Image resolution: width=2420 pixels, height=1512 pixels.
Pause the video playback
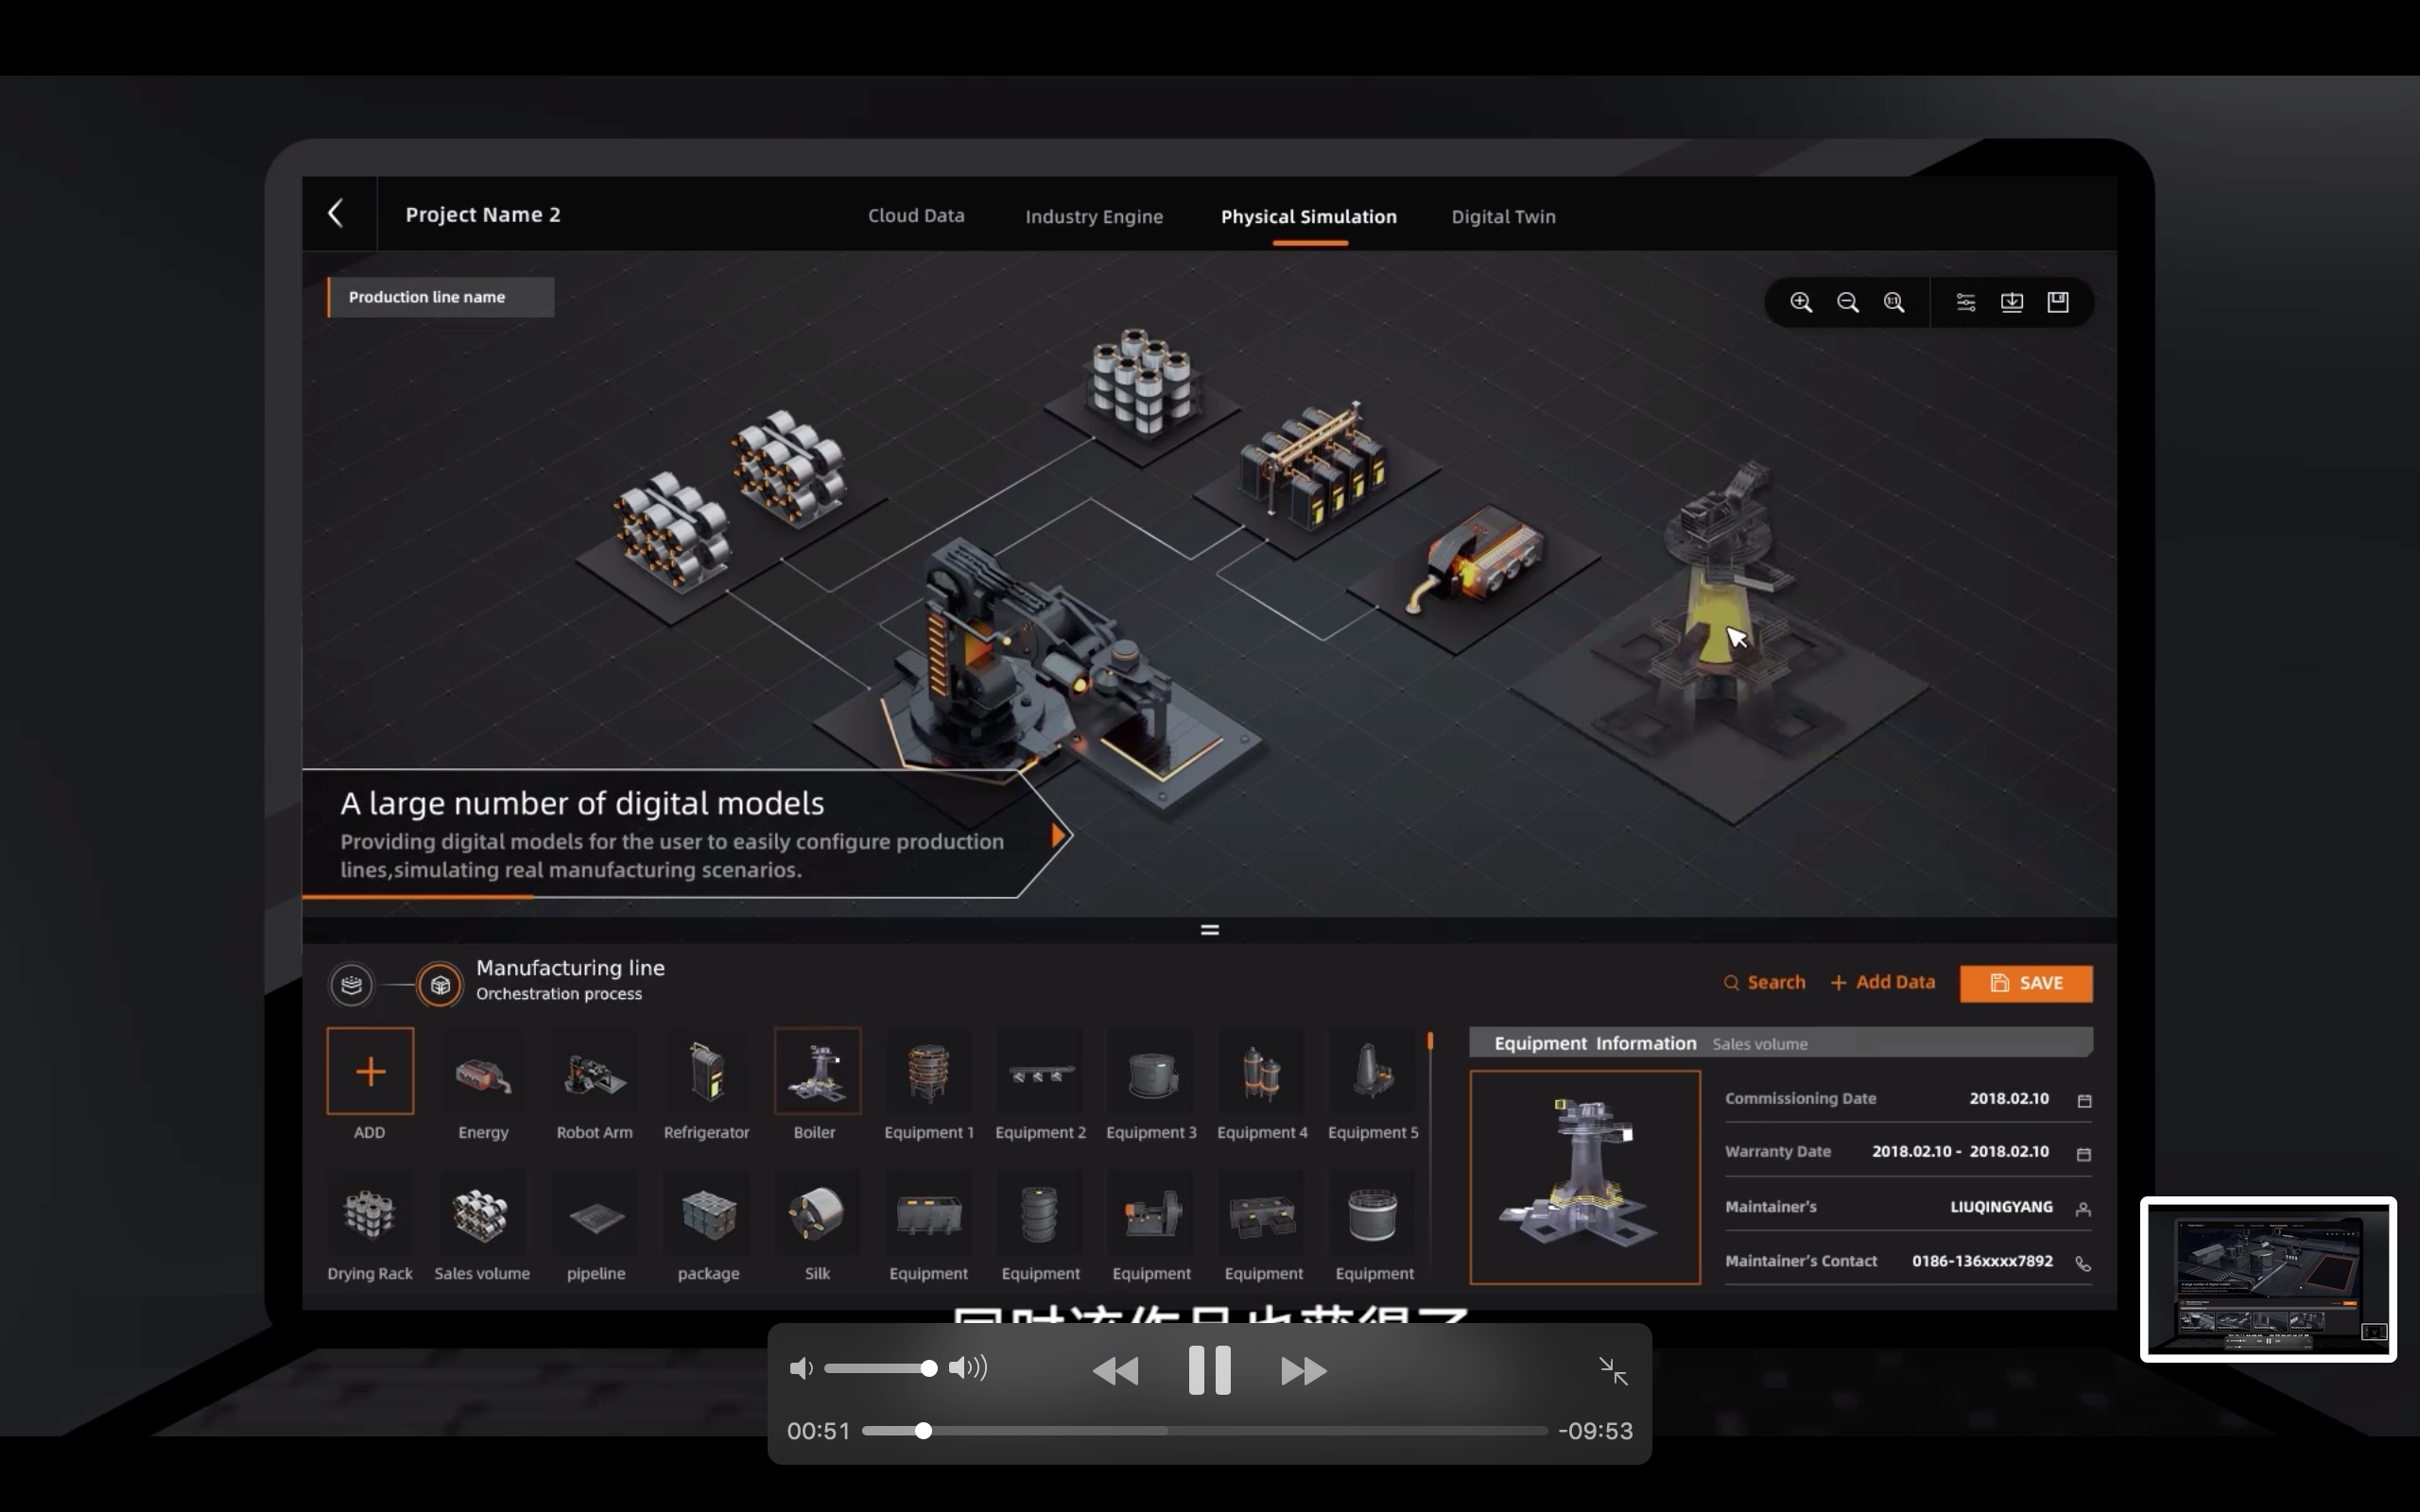tap(1209, 1370)
